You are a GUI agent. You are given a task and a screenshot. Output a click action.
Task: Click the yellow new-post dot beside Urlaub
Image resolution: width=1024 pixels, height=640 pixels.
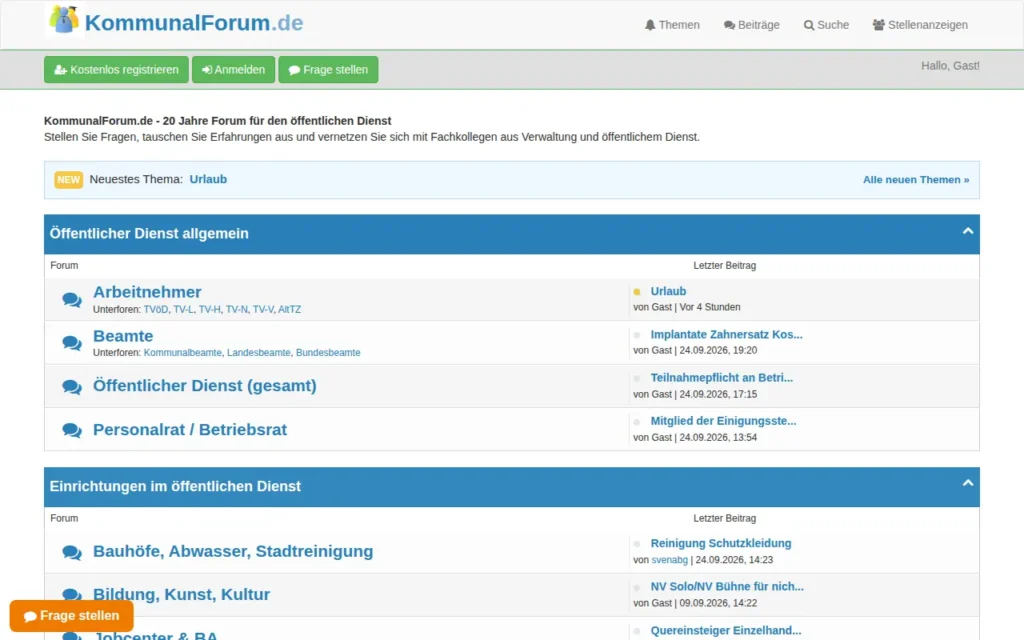point(637,292)
